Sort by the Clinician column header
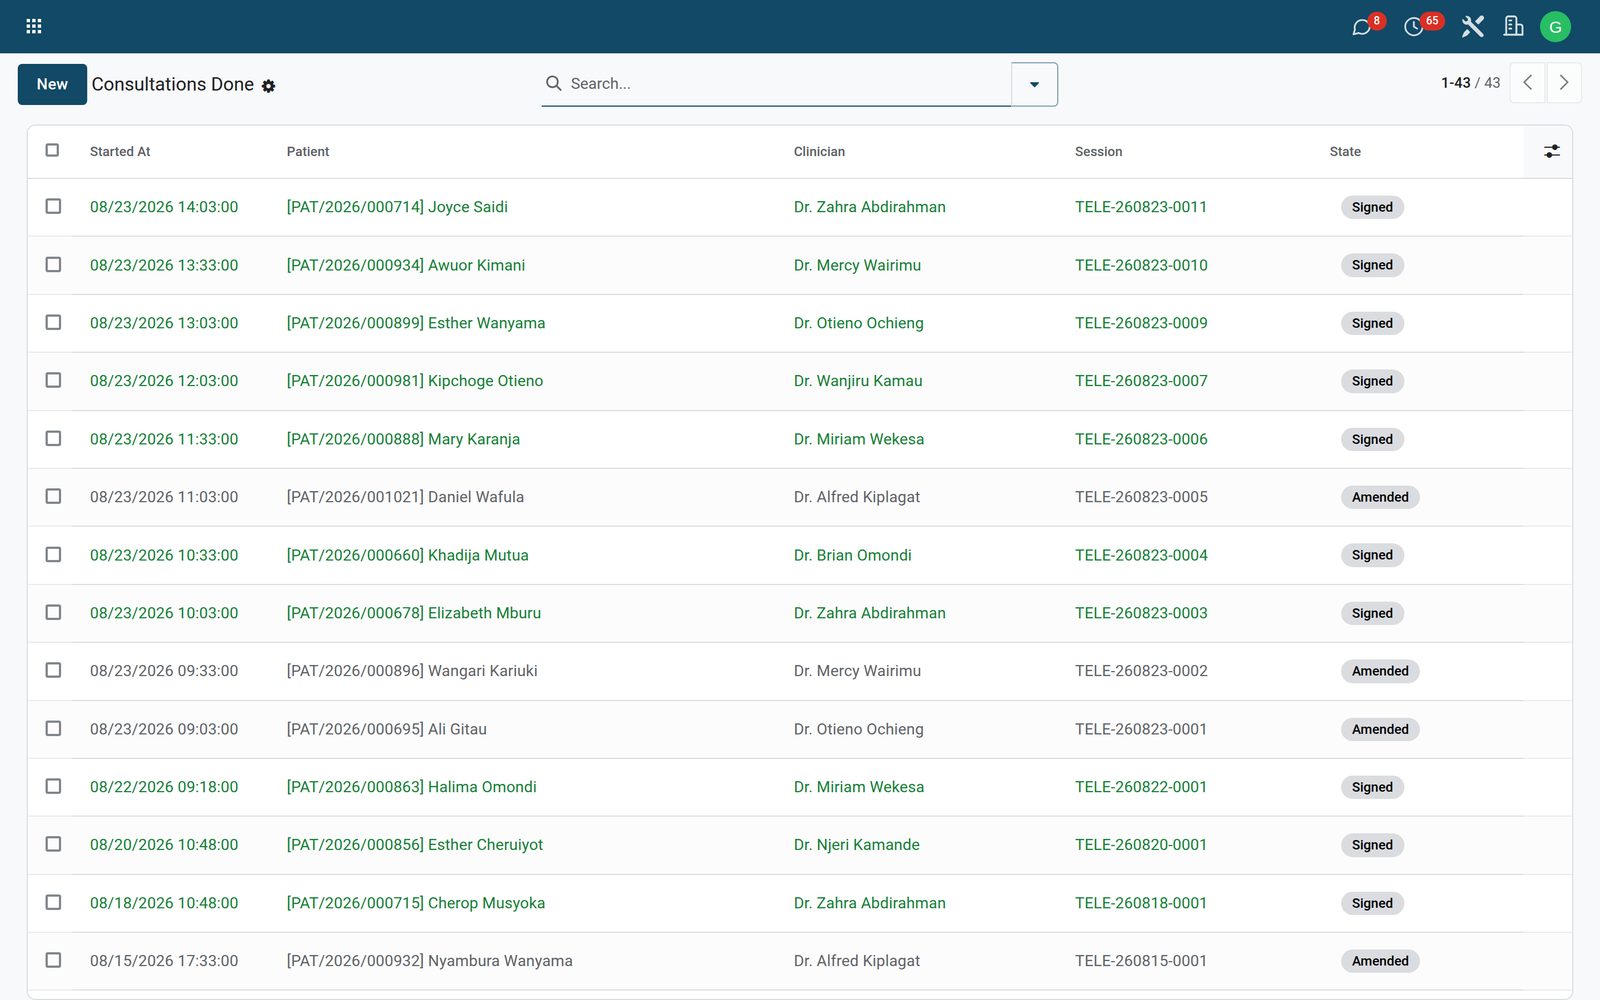 [819, 152]
